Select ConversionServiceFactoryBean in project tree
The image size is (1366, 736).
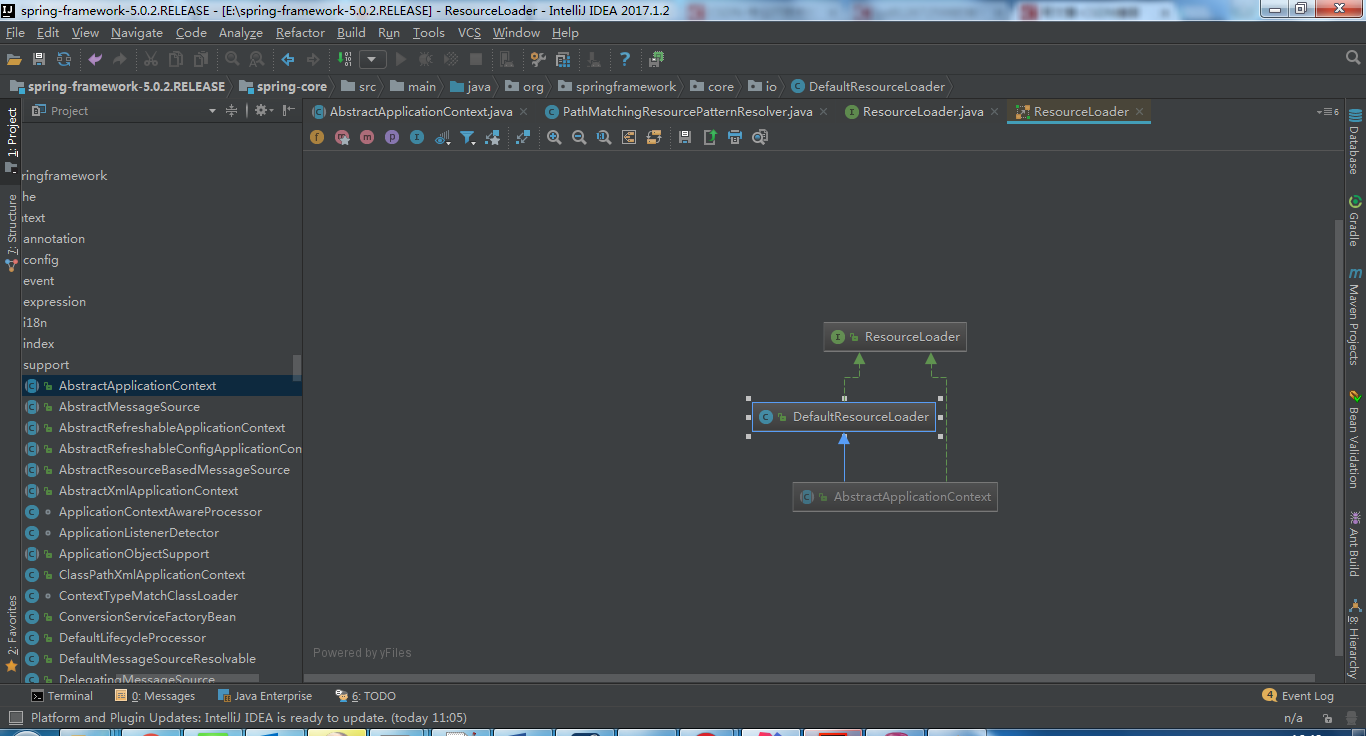[x=147, y=617]
